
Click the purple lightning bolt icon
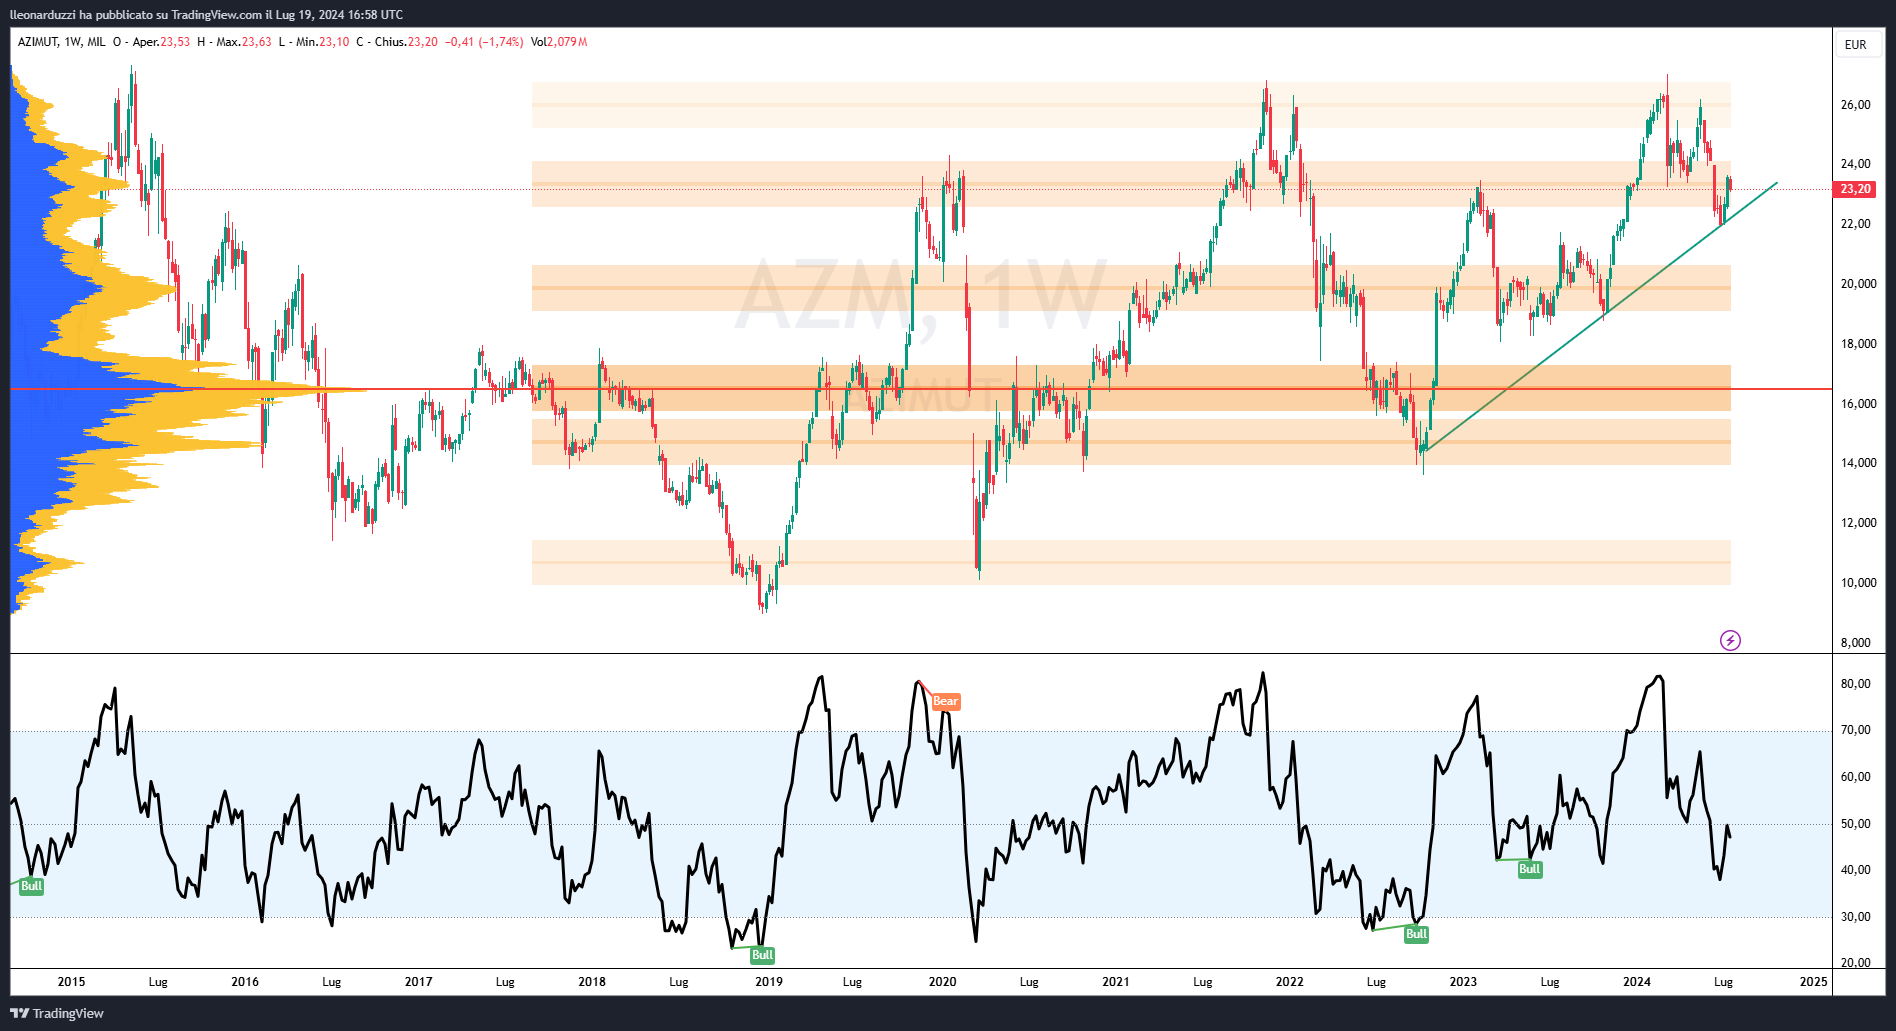tap(1730, 640)
